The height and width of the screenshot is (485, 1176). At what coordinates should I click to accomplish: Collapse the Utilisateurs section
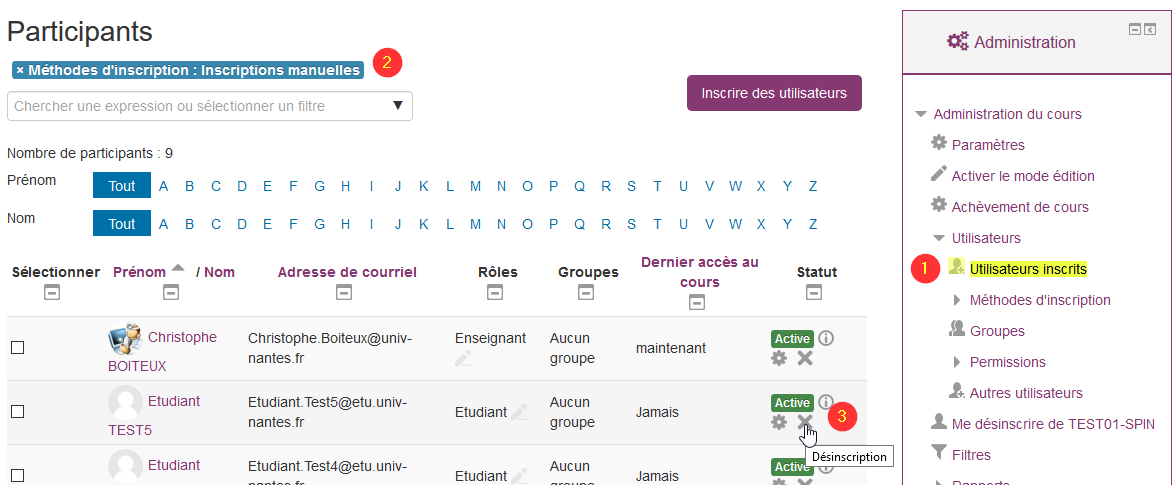point(938,238)
